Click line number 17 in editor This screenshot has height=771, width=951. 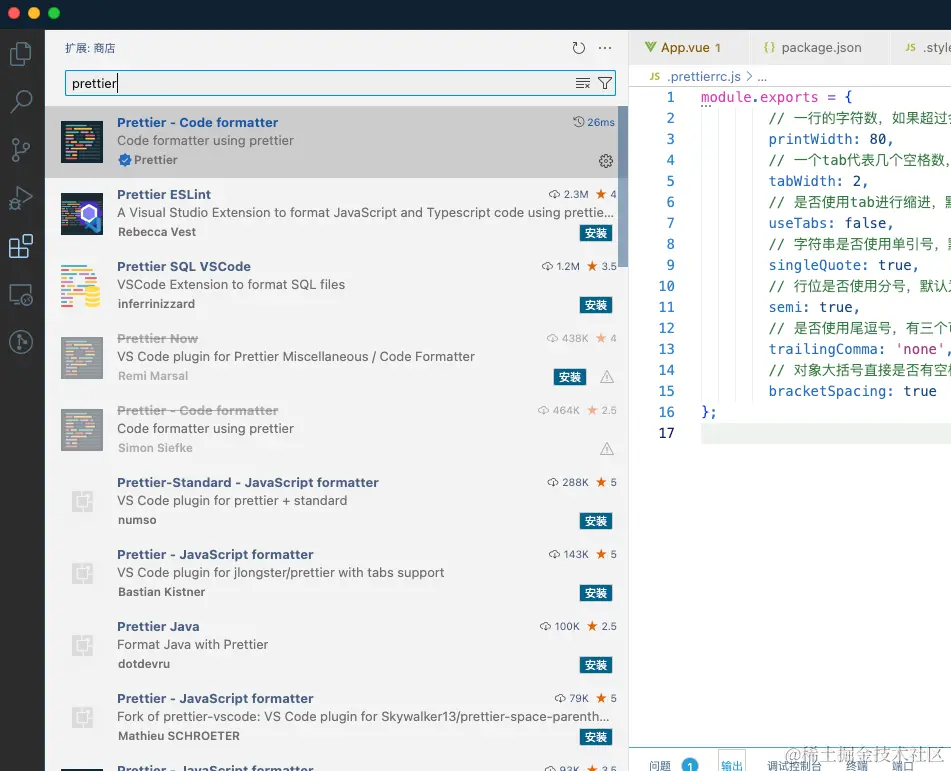click(666, 433)
